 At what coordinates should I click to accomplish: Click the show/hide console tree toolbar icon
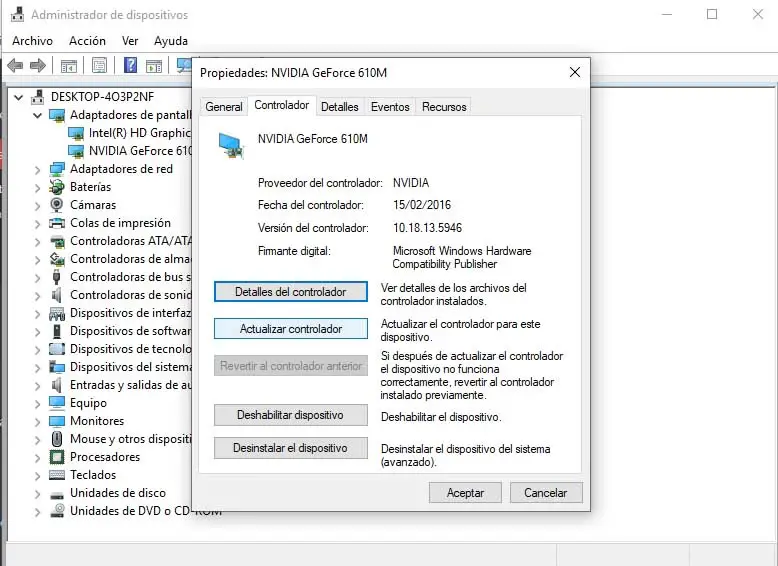(x=68, y=65)
